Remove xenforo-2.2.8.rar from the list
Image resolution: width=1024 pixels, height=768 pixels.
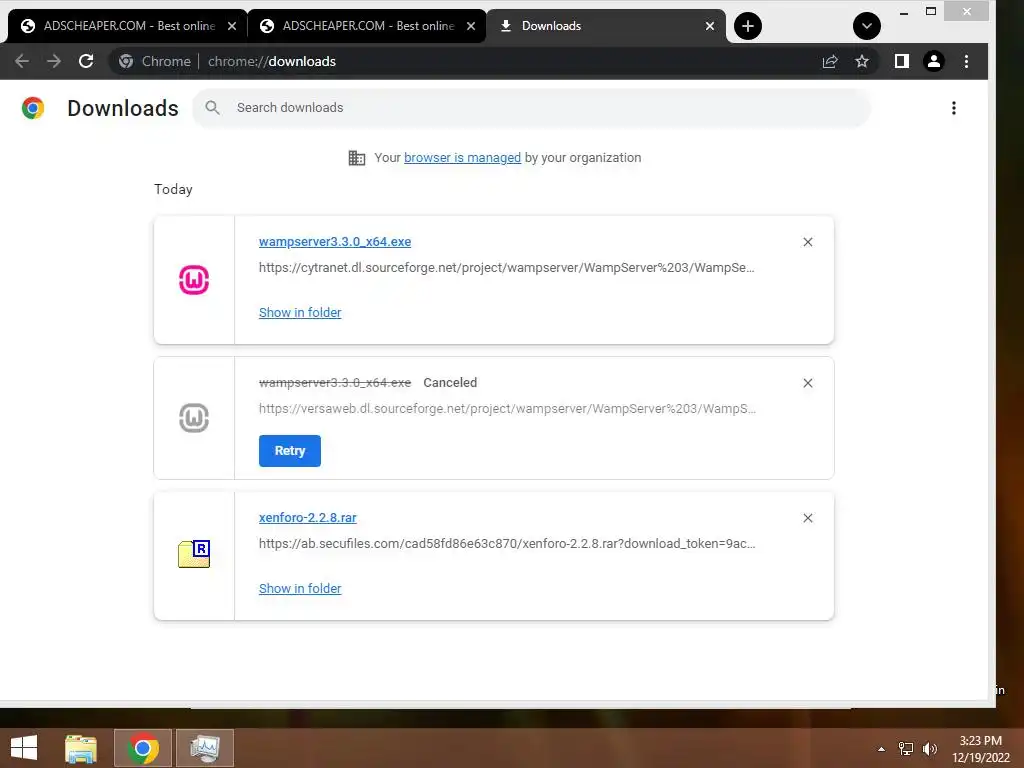pos(808,519)
